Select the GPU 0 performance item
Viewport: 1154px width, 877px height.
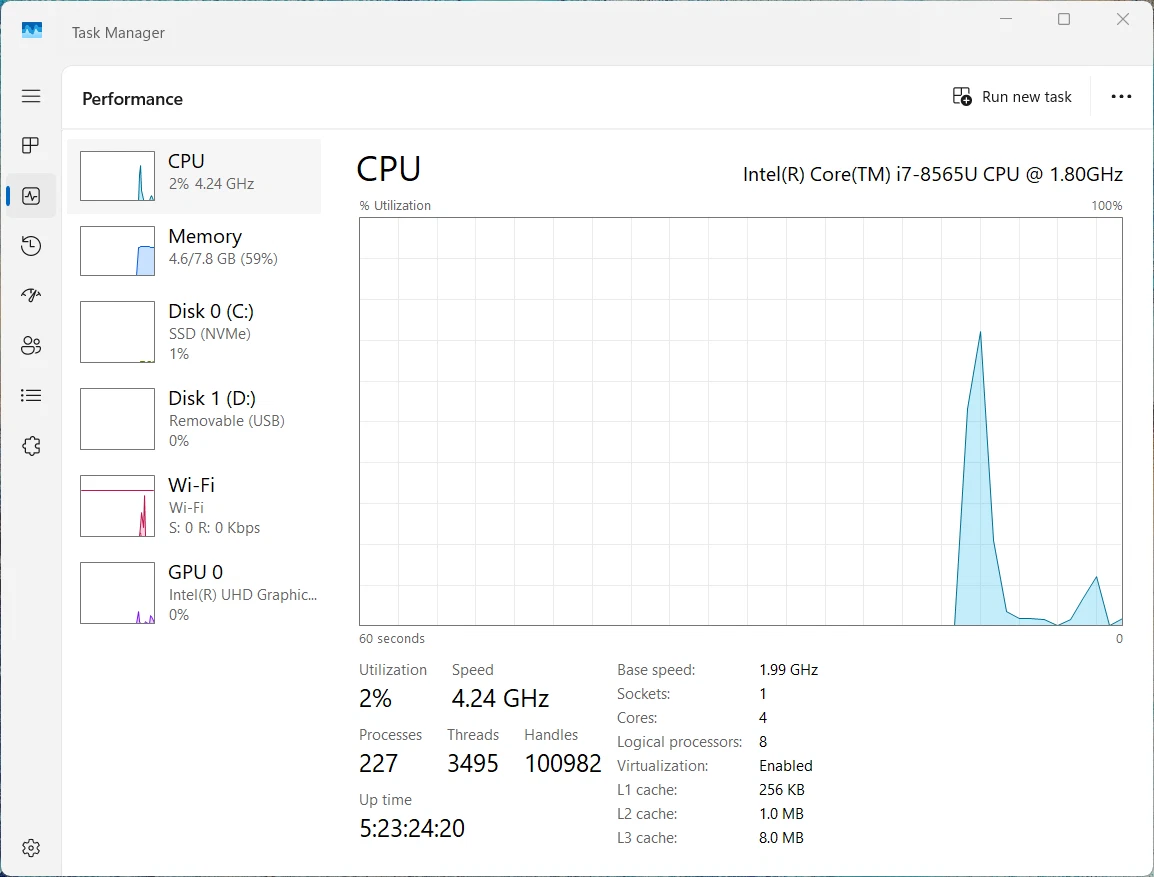pos(194,592)
